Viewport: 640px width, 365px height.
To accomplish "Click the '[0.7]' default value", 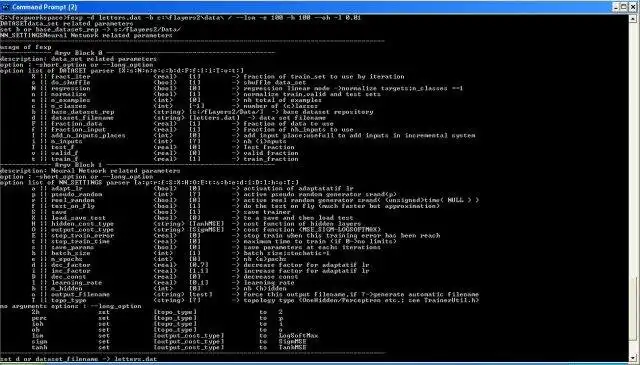I will (x=199, y=265).
